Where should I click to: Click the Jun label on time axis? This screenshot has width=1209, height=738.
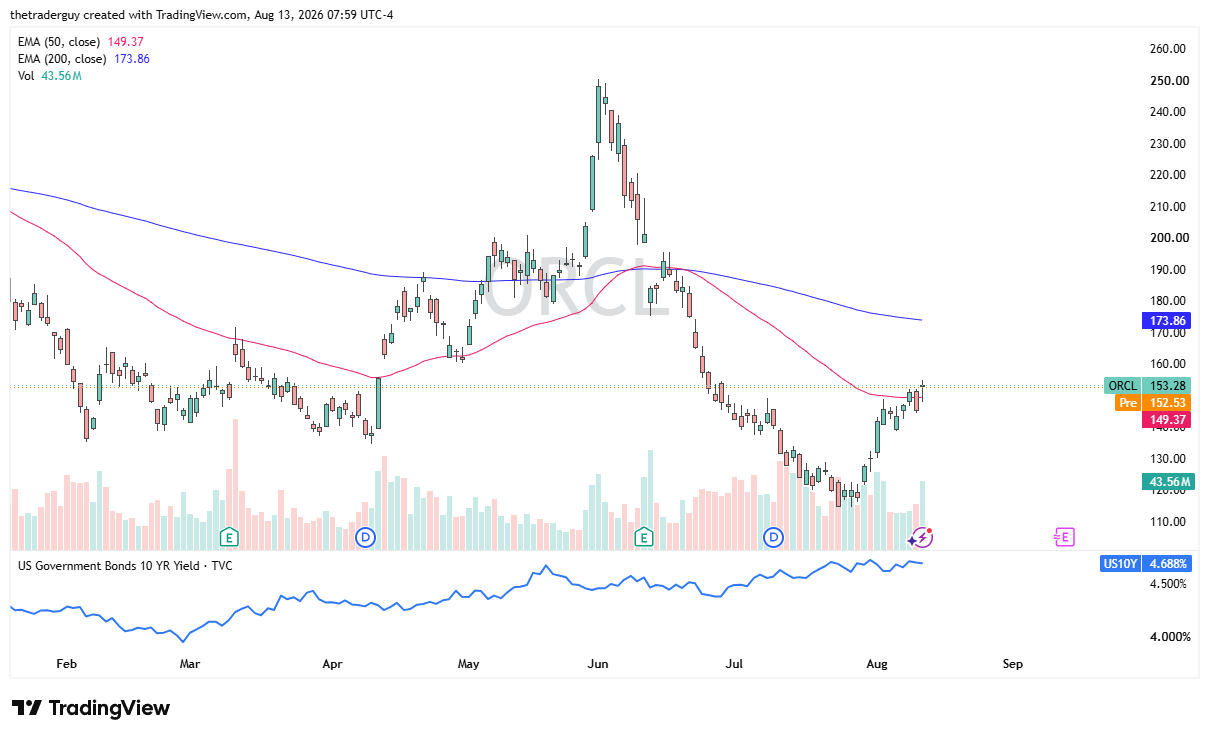click(x=598, y=664)
